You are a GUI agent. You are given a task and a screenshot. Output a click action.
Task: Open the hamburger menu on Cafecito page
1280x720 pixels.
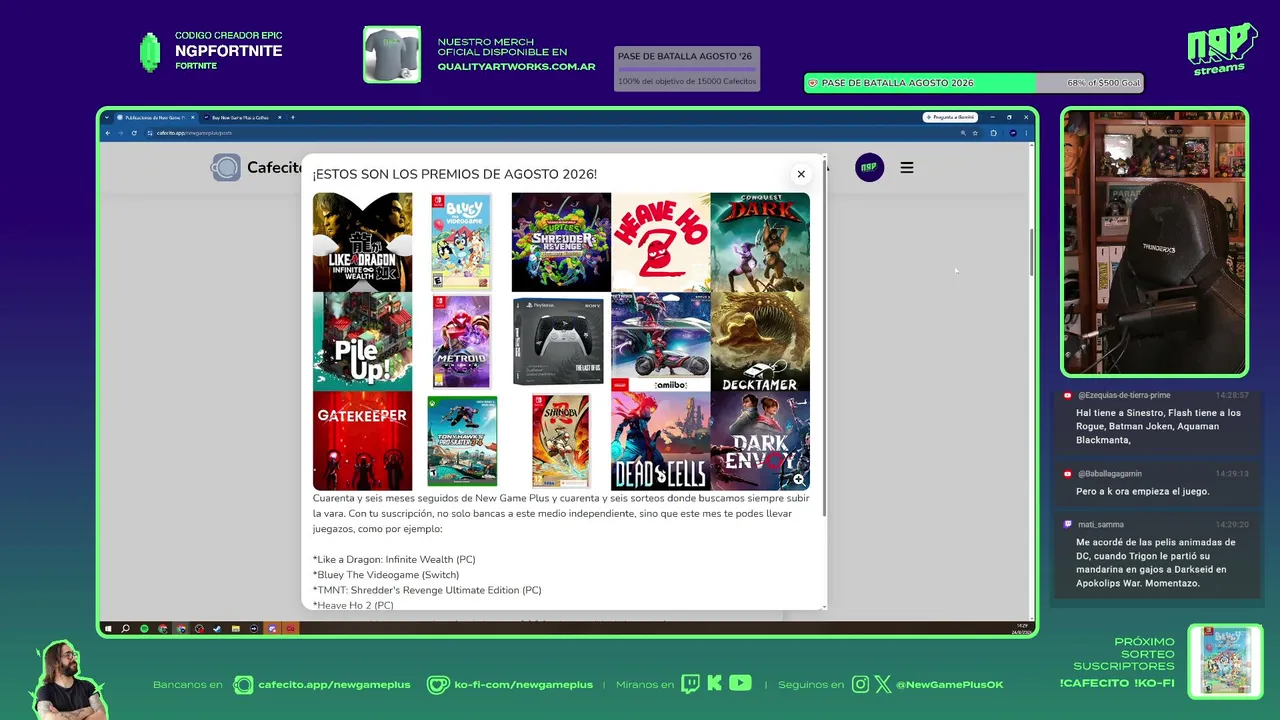(x=907, y=168)
